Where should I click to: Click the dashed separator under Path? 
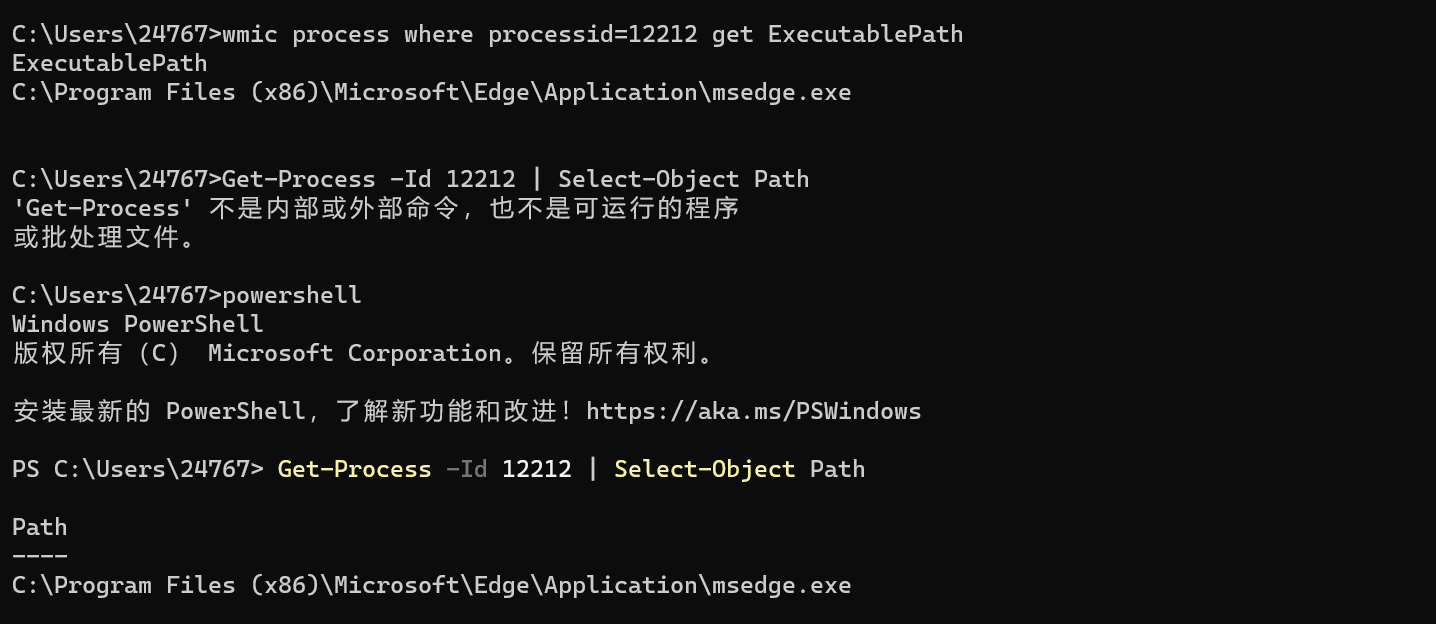click(40, 556)
